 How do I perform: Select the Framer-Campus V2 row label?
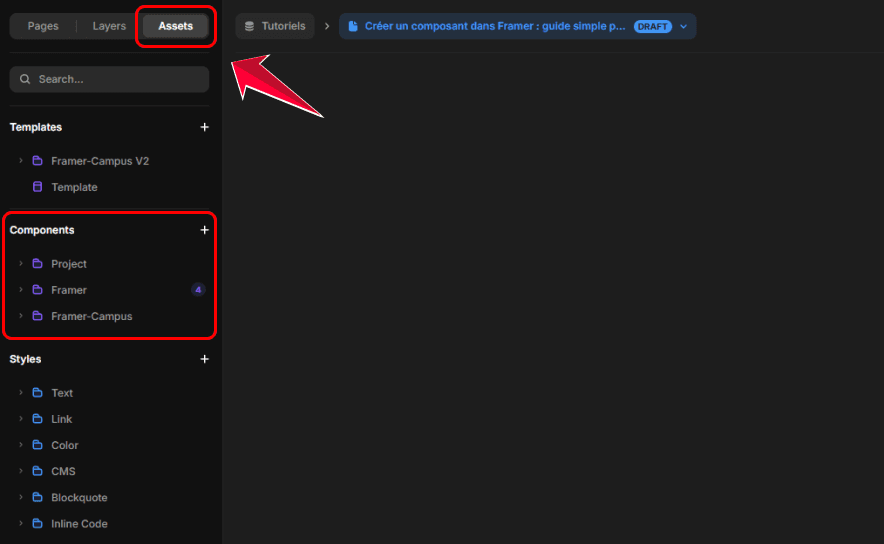(100, 161)
